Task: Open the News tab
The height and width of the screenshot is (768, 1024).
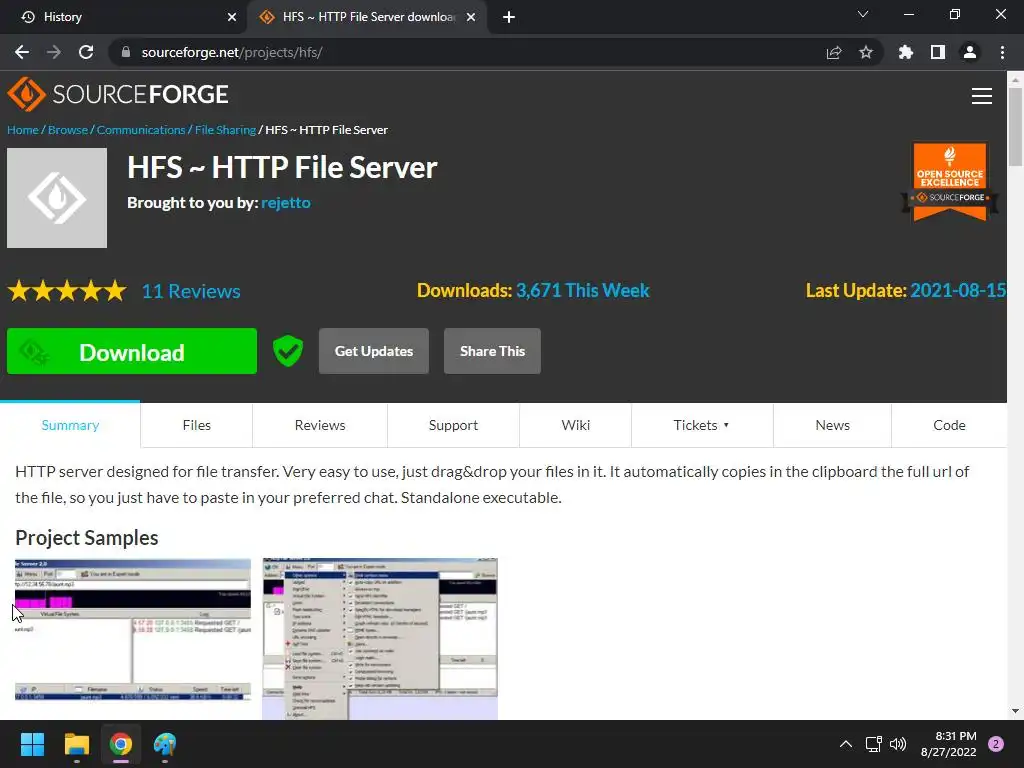Action: point(833,425)
